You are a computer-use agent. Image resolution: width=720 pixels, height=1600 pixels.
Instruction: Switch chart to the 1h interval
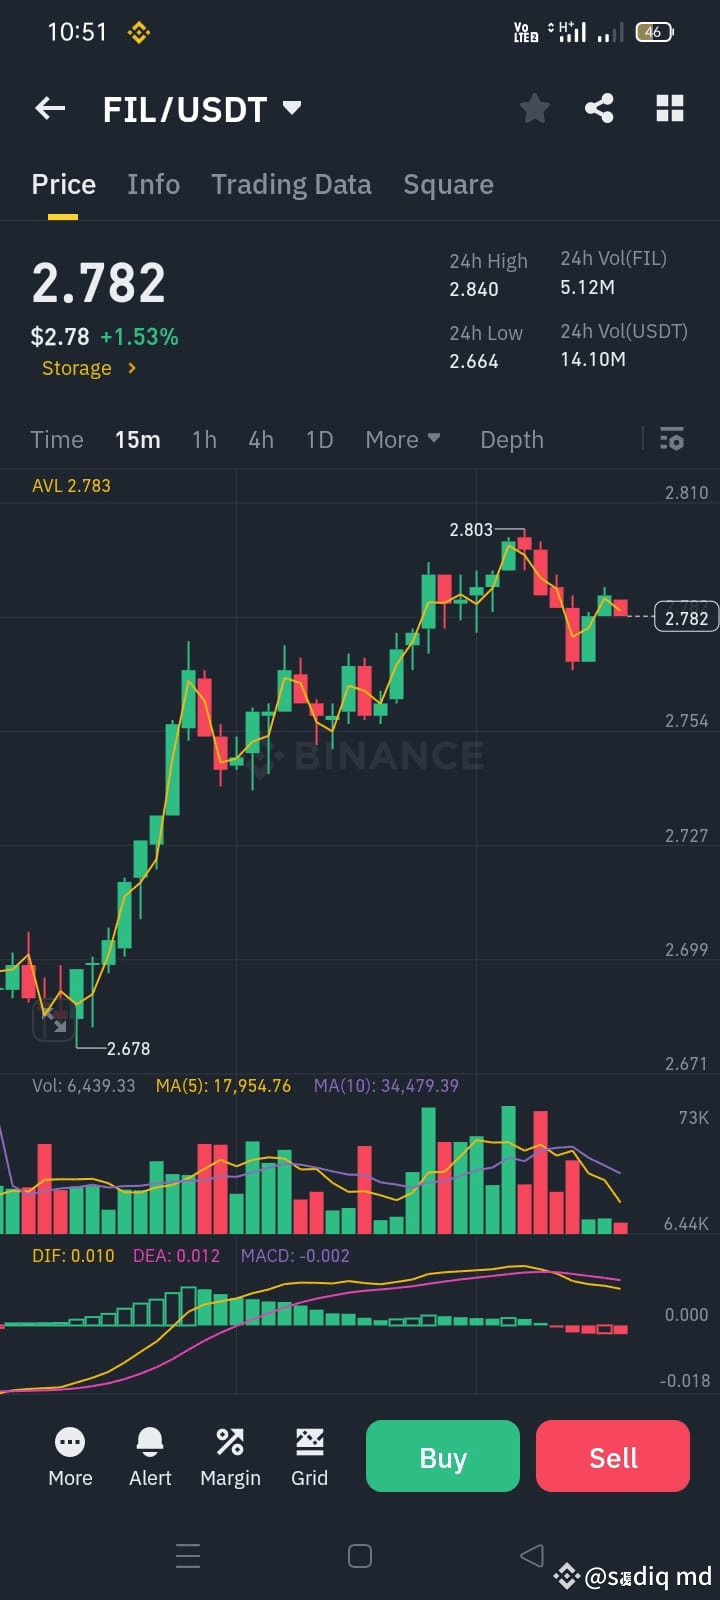tap(203, 439)
